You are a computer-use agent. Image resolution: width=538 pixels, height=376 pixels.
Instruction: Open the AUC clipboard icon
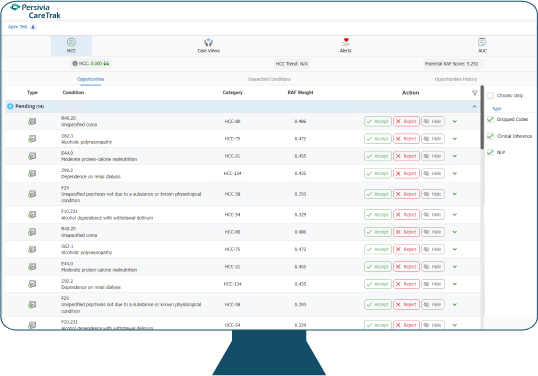click(482, 42)
